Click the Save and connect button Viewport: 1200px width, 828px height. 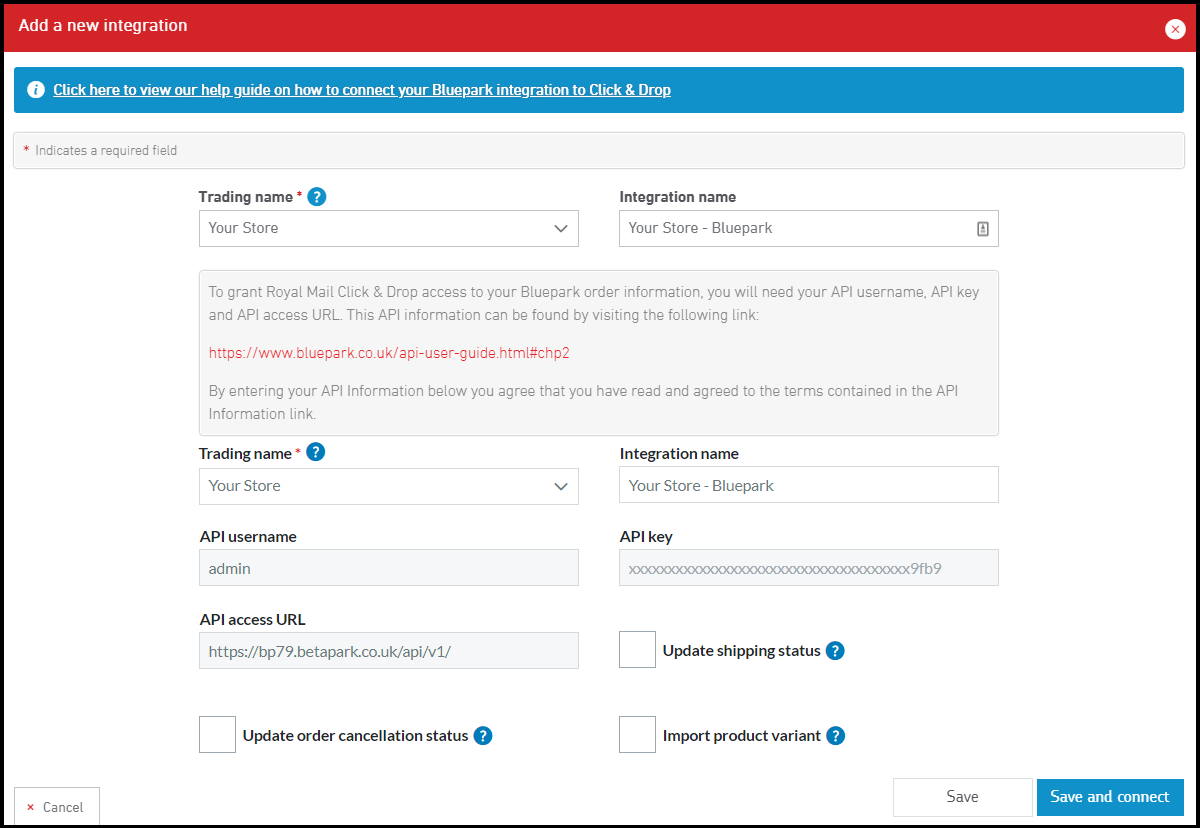pyautogui.click(x=1110, y=797)
